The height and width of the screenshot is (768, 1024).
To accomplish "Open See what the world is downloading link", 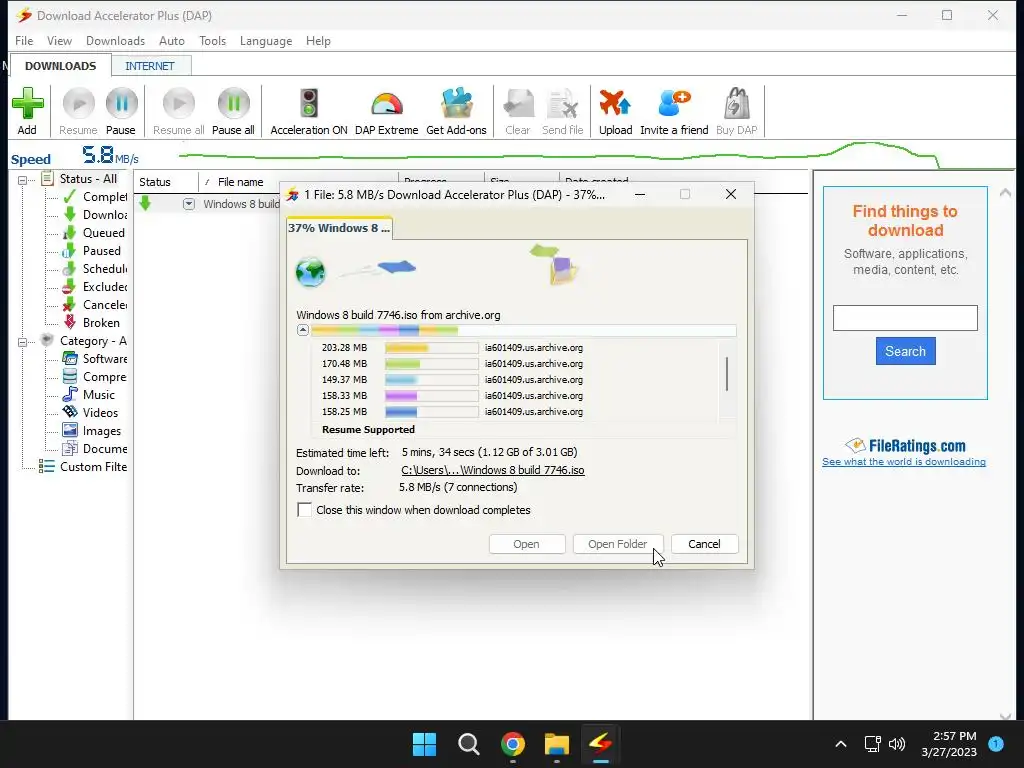I will point(904,462).
